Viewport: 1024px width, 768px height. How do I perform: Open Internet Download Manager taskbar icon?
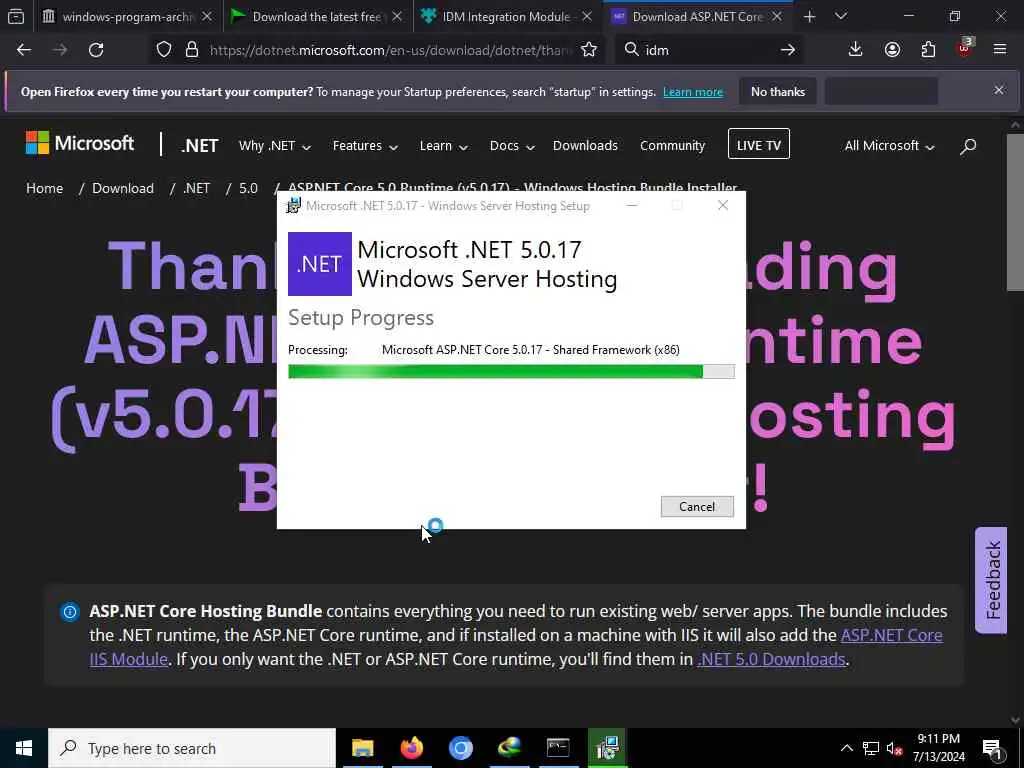(x=509, y=748)
